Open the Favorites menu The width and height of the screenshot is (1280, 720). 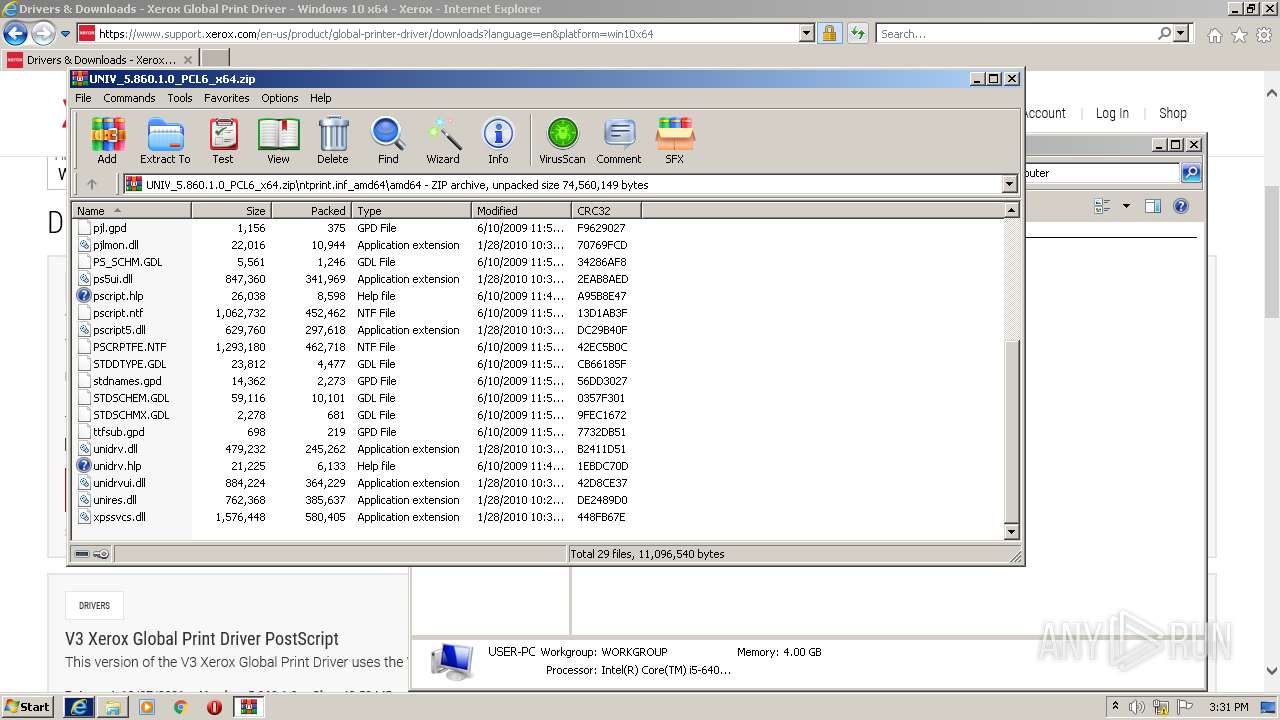click(227, 98)
